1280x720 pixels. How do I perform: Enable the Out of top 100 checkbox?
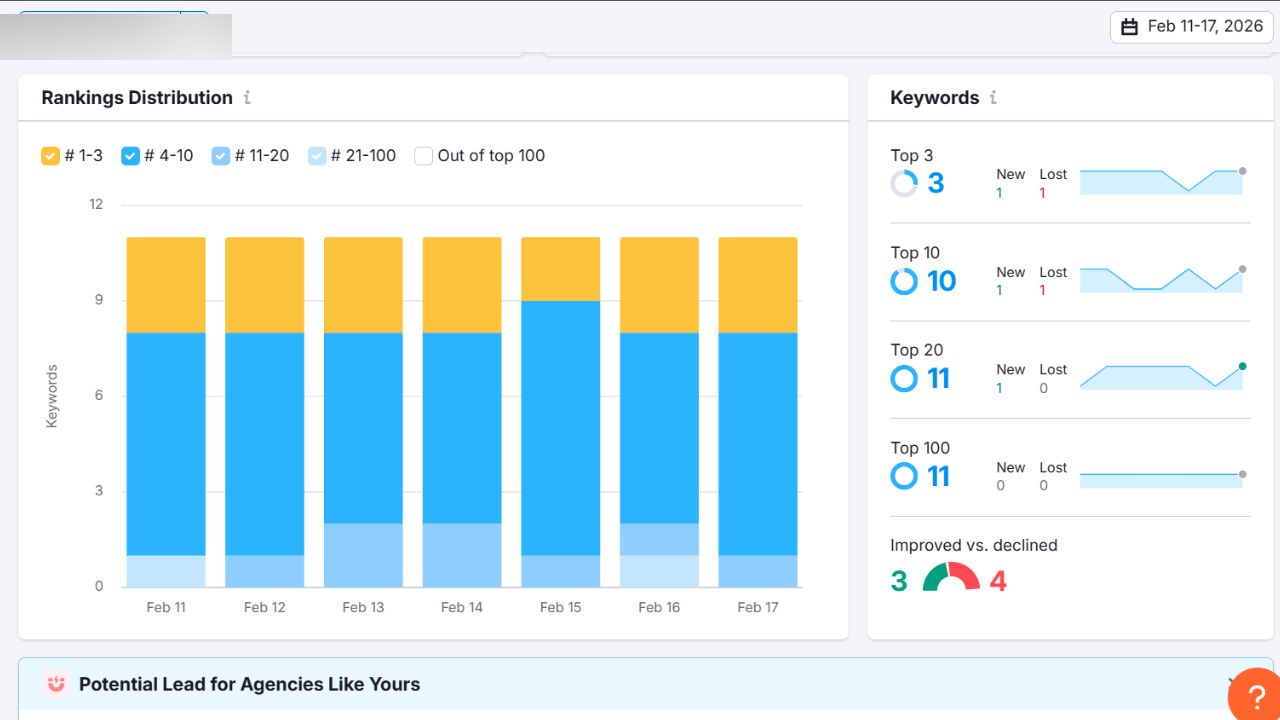click(423, 156)
